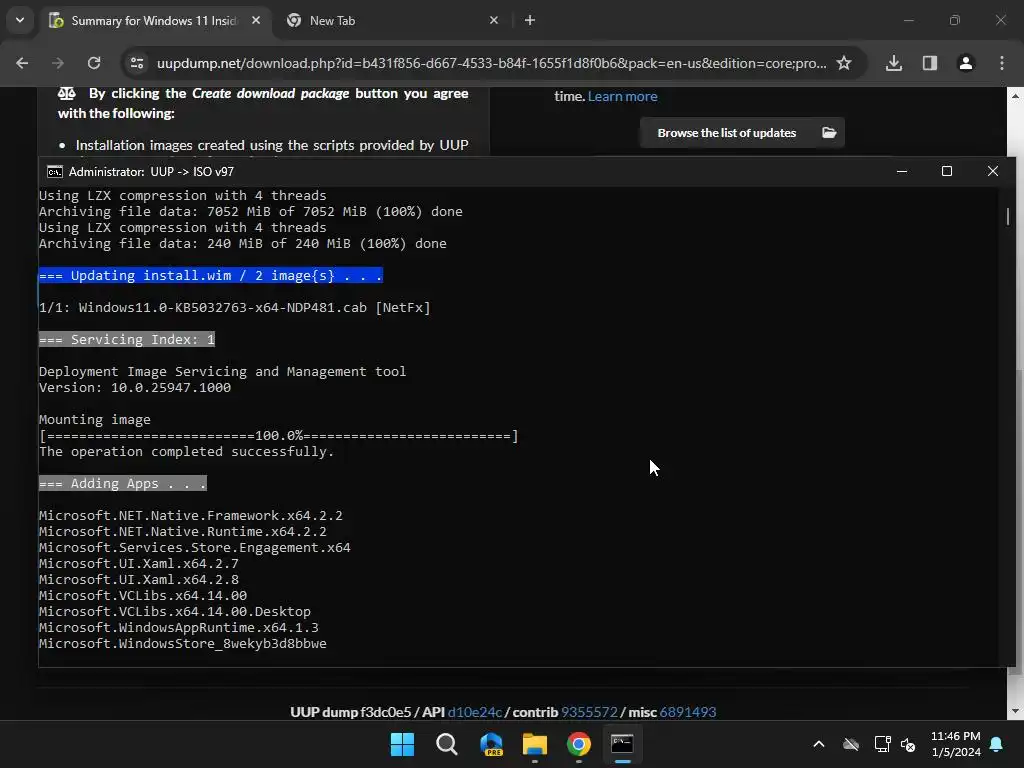
Task: Click 'Windows11.0-KB5032763-x64-NDP481.cab' line
Action: [x=234, y=308]
